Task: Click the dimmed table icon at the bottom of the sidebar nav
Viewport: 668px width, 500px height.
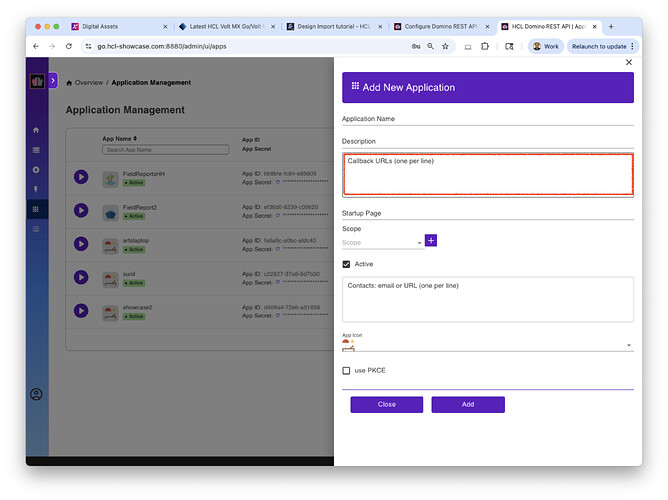Action: 36,229
